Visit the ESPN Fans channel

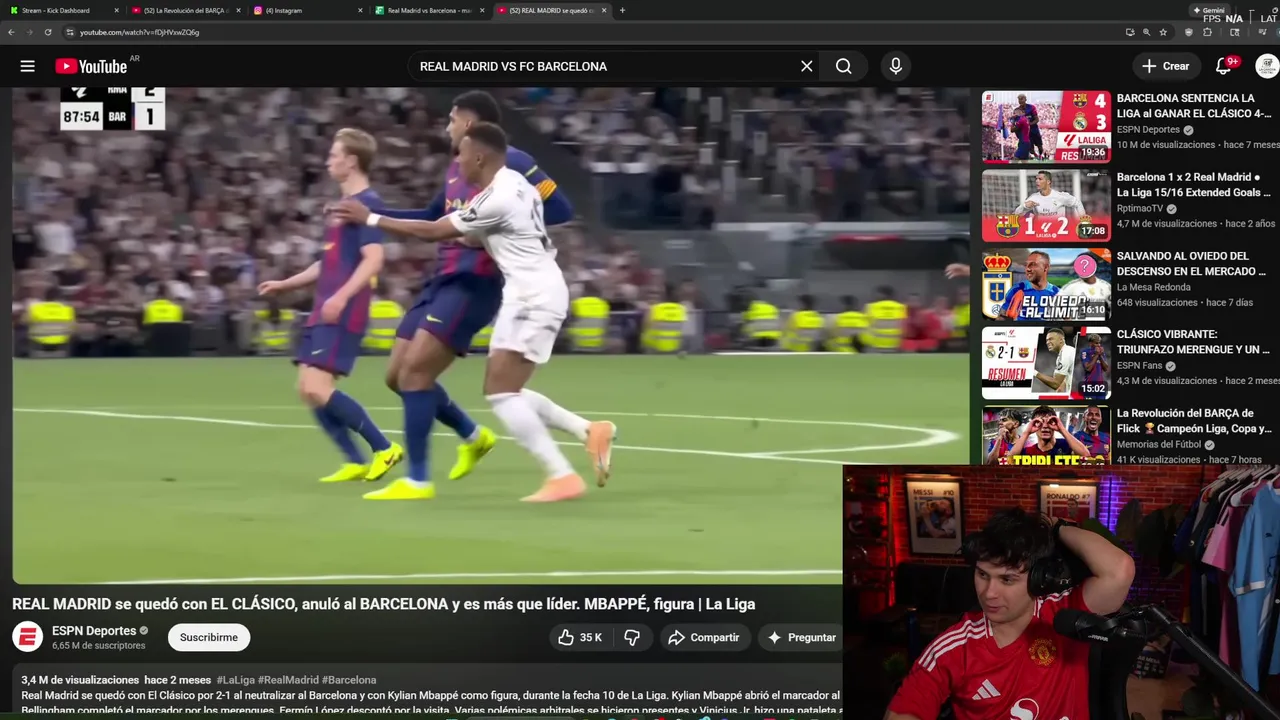(1139, 366)
